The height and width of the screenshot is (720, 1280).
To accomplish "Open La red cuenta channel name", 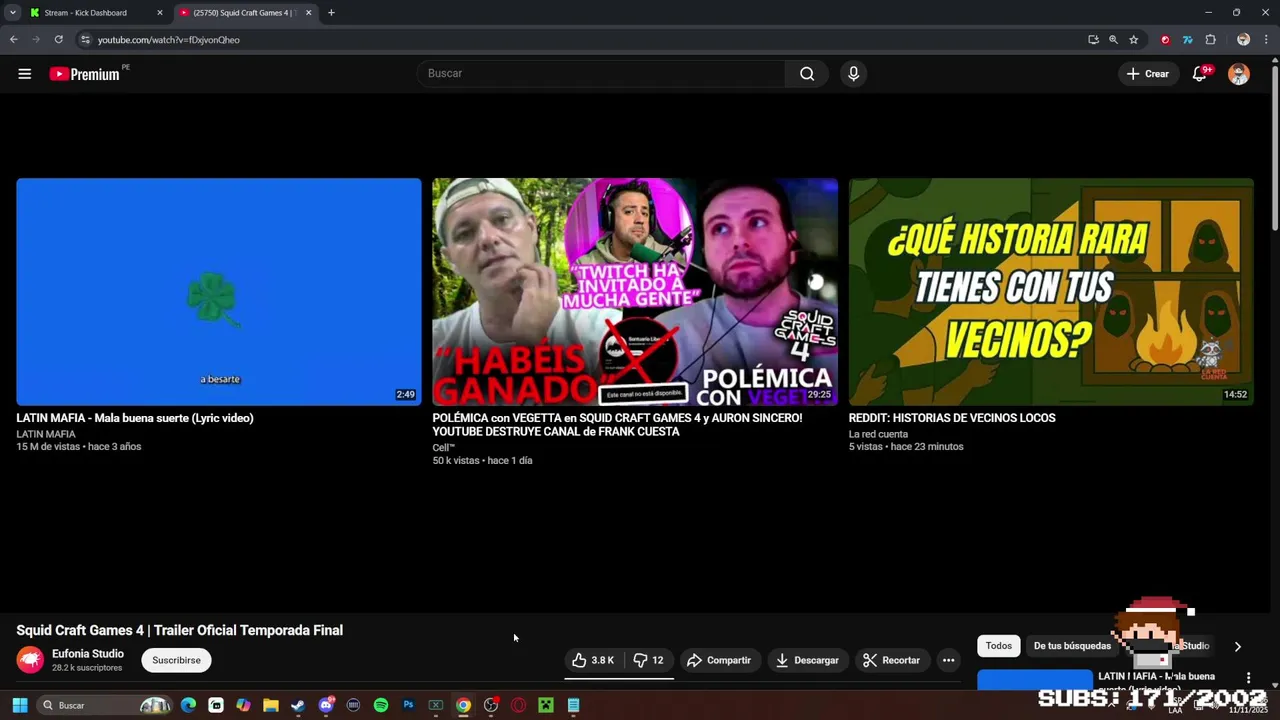I will [878, 434].
